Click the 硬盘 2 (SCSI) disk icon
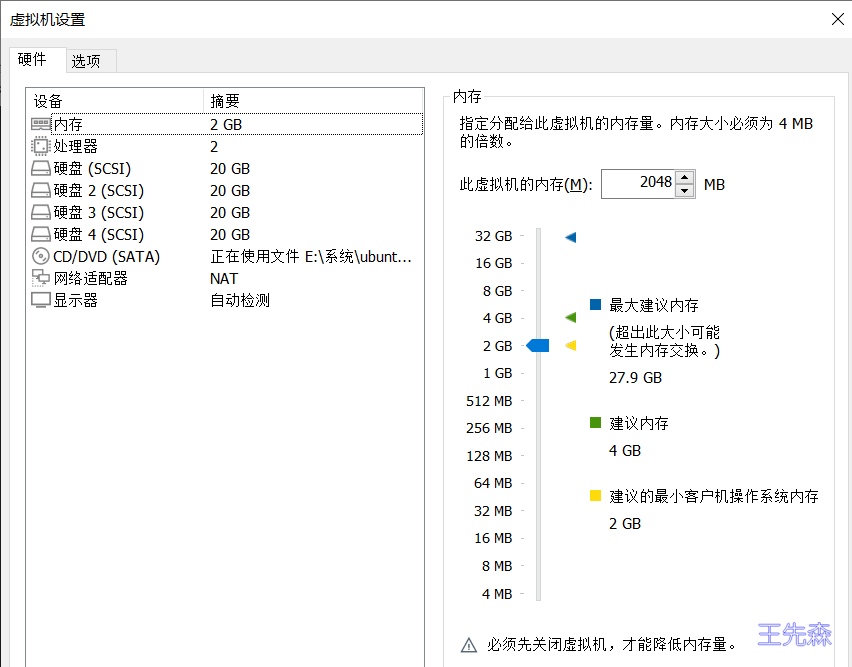 [x=41, y=191]
